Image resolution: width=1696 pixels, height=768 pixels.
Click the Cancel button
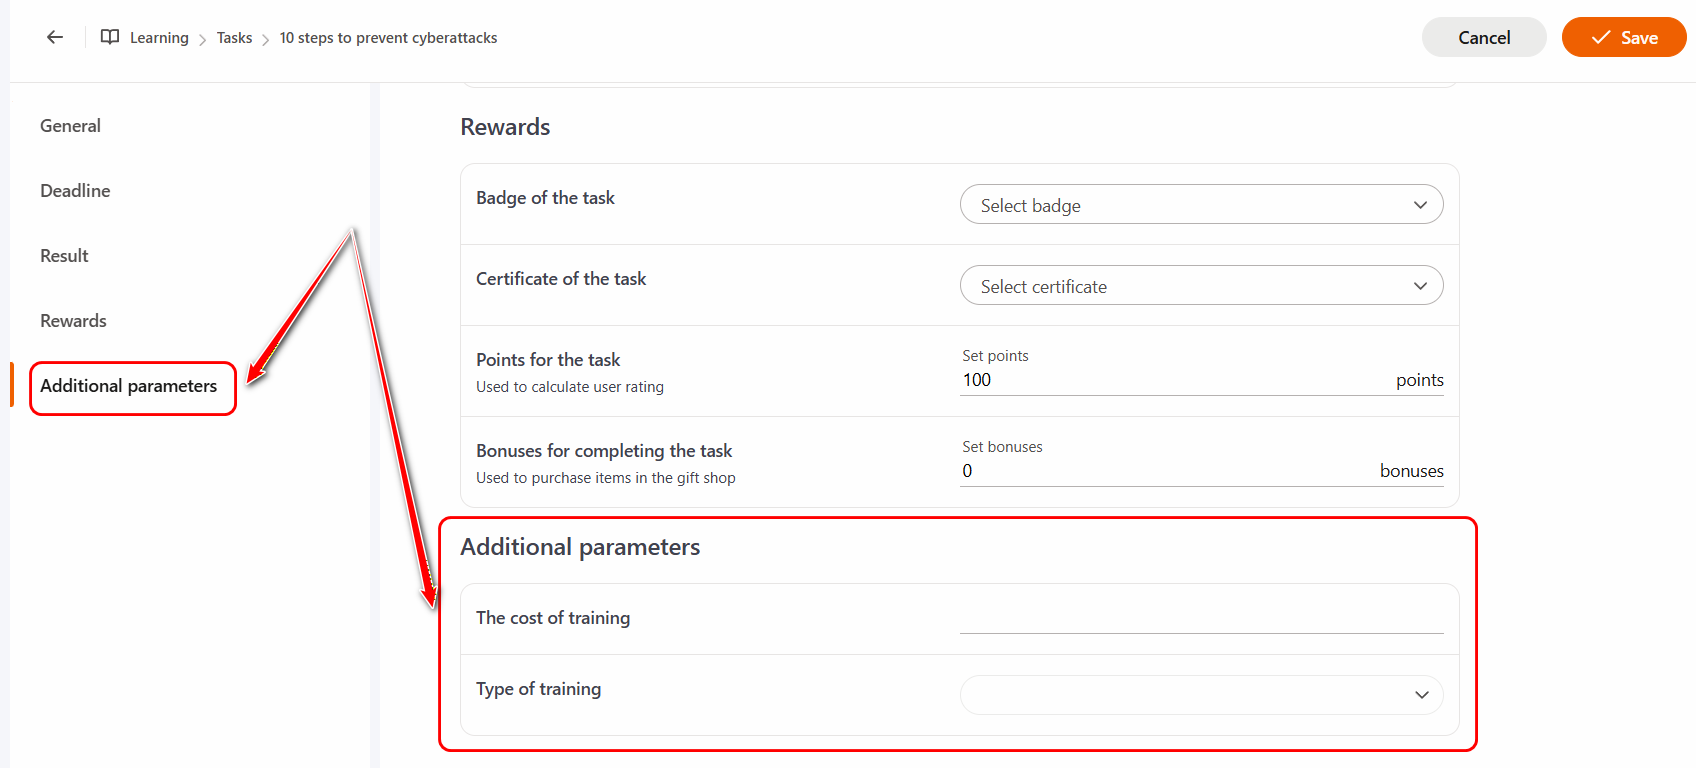(1483, 37)
